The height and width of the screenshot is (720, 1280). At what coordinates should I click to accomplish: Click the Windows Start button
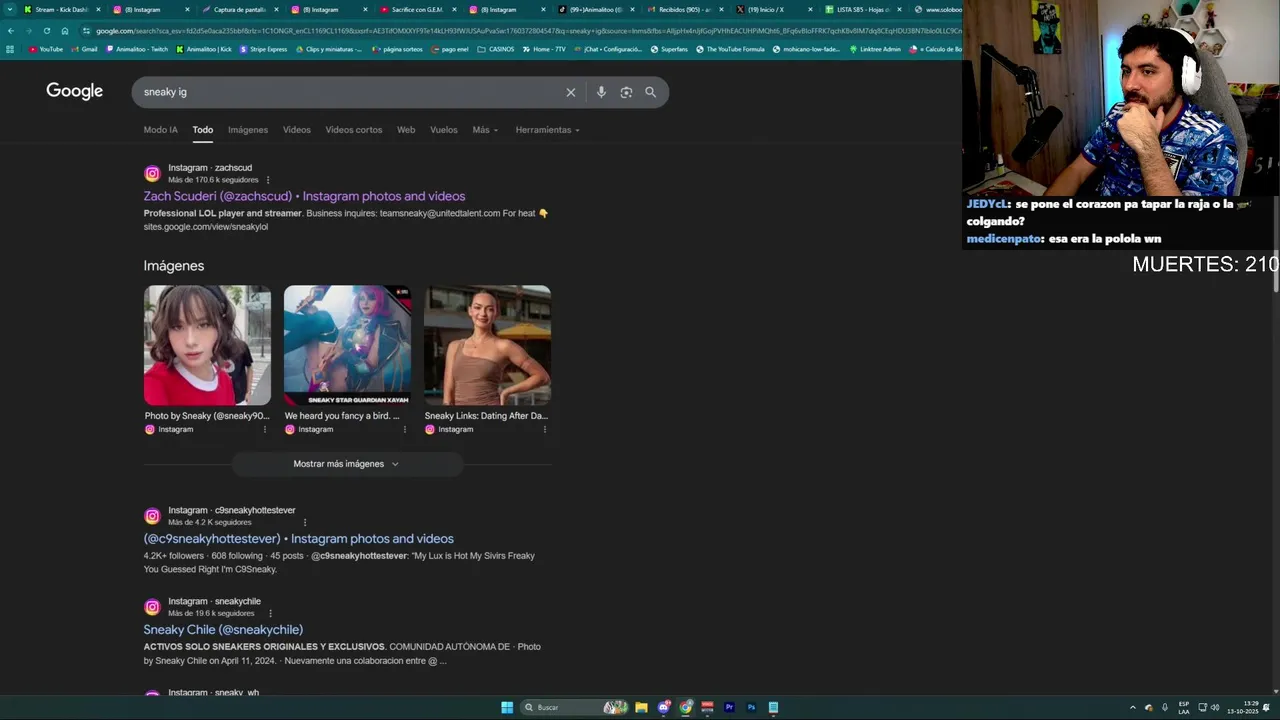coord(507,707)
